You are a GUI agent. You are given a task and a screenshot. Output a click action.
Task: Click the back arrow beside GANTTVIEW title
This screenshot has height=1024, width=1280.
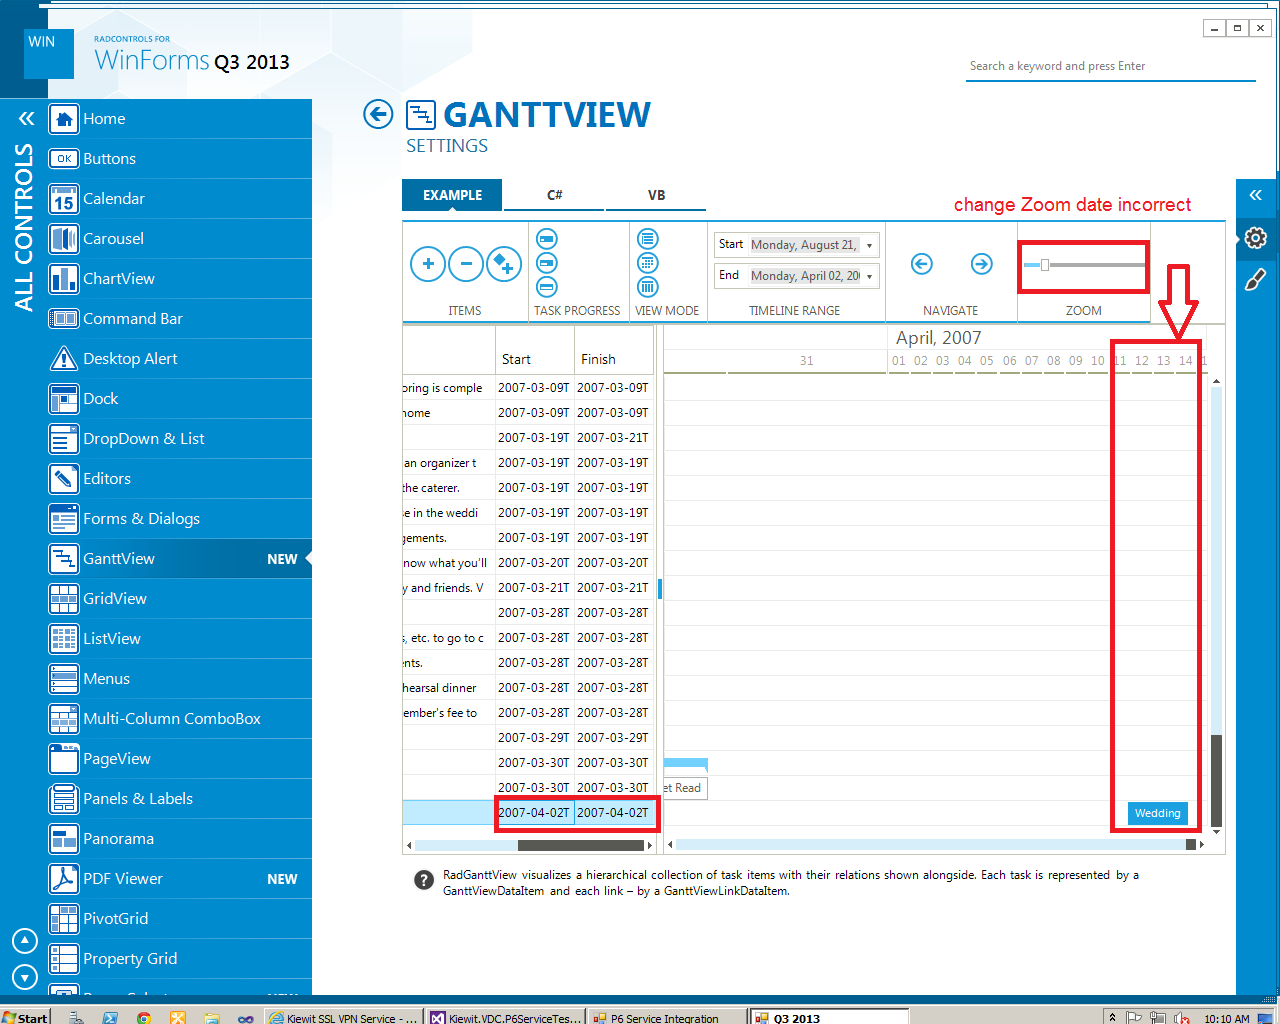click(378, 115)
